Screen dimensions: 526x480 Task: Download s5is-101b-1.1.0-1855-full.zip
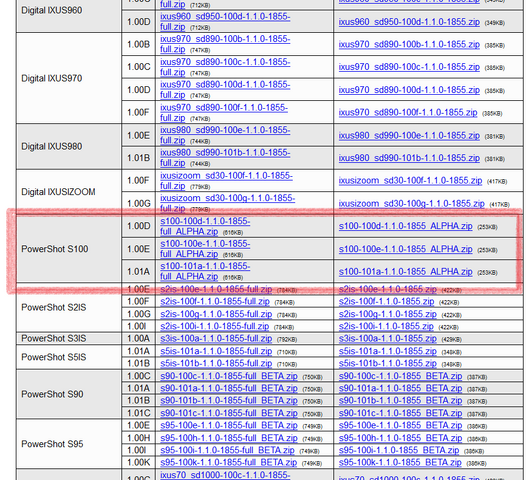(216, 364)
